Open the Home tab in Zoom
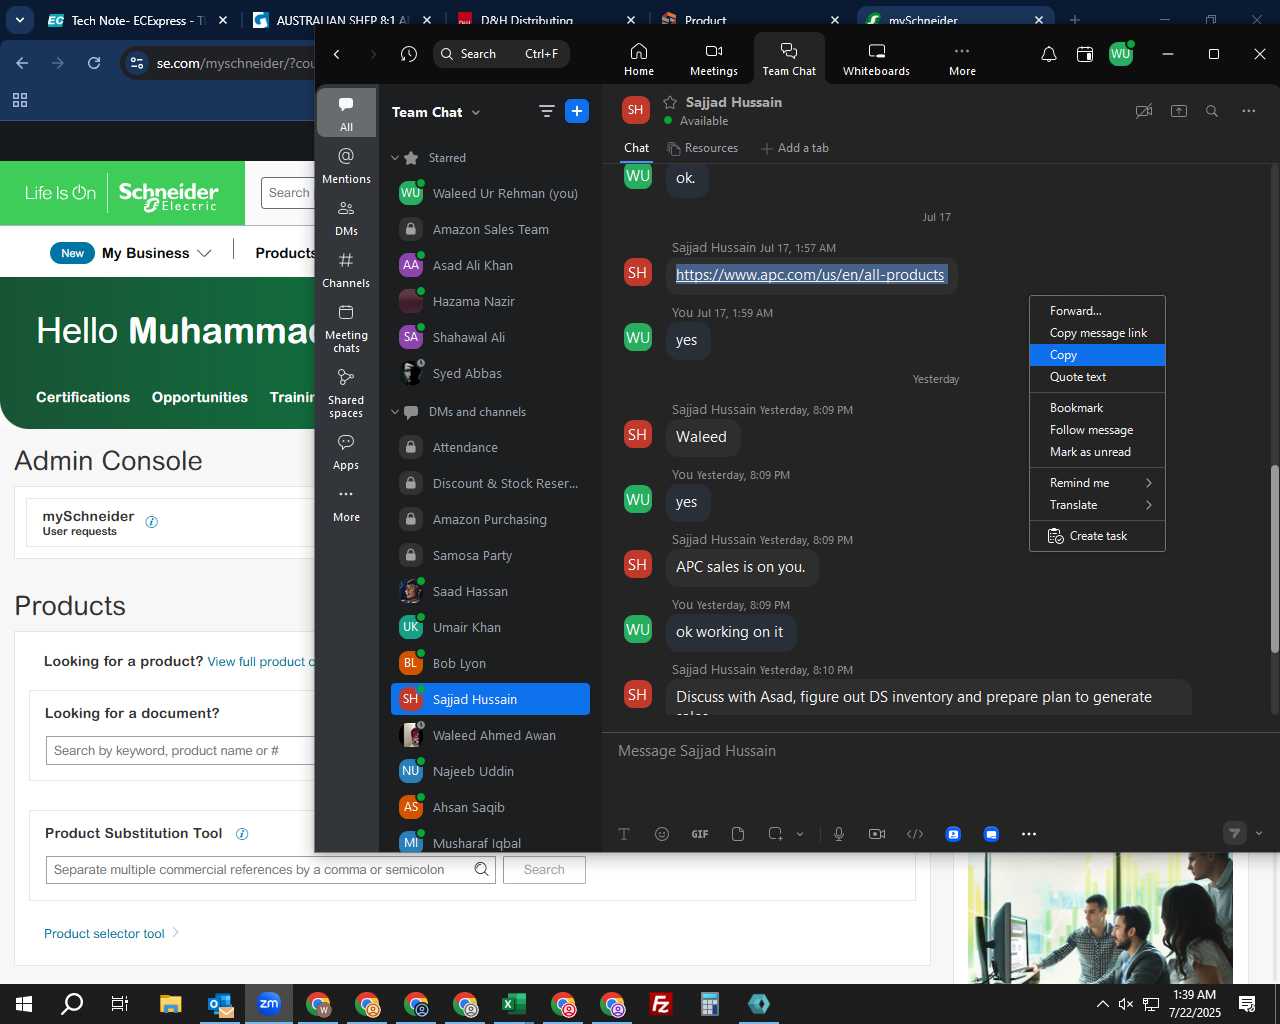This screenshot has width=1280, height=1024. coord(639,59)
